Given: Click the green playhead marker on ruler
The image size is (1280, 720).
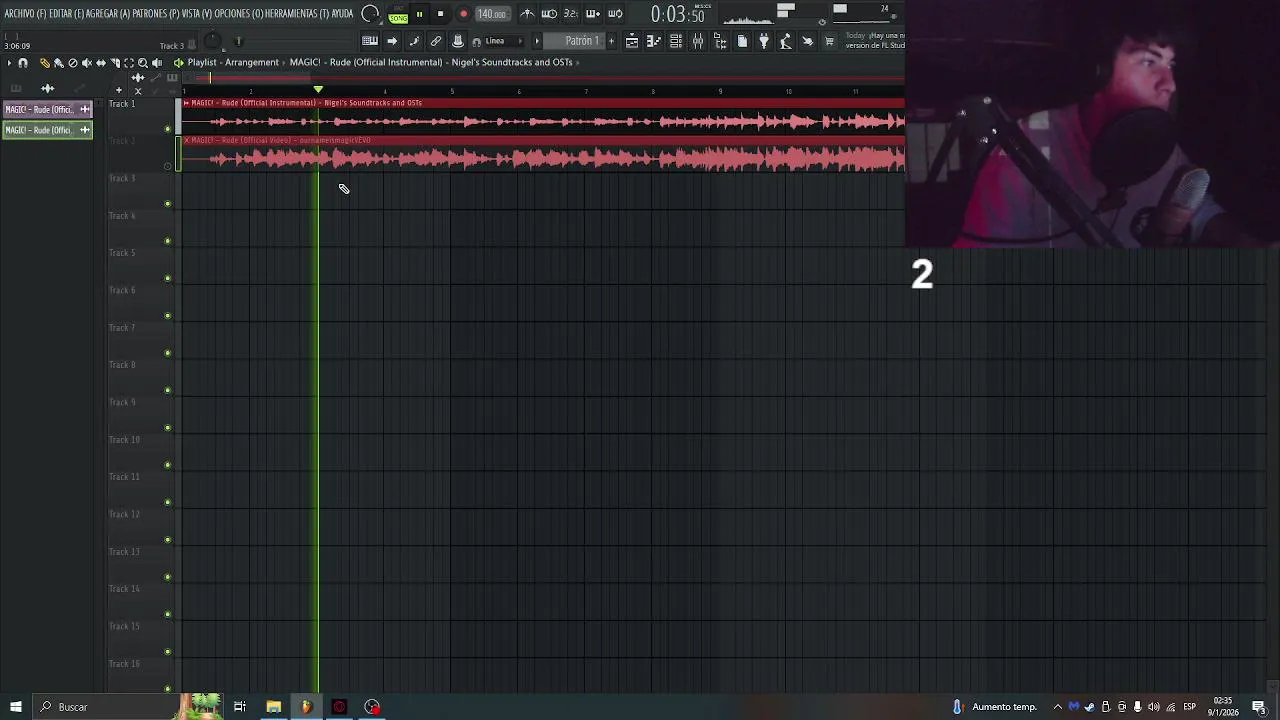Looking at the screenshot, I should [318, 90].
